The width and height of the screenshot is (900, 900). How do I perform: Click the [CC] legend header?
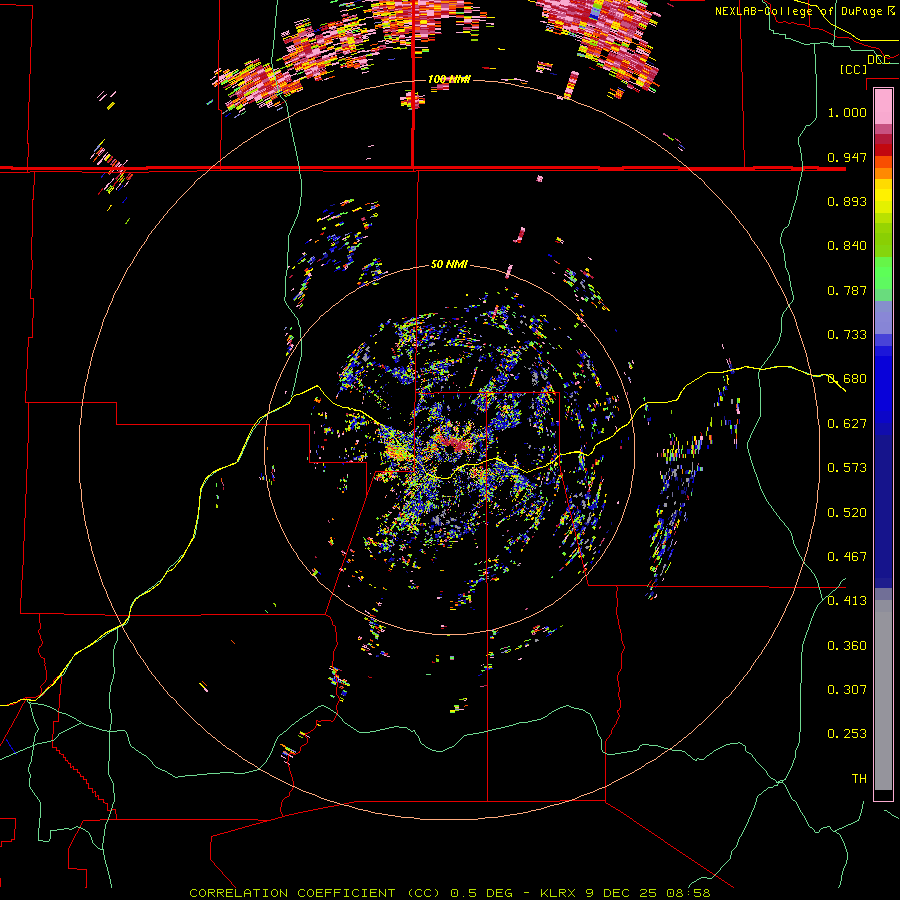pyautogui.click(x=854, y=69)
